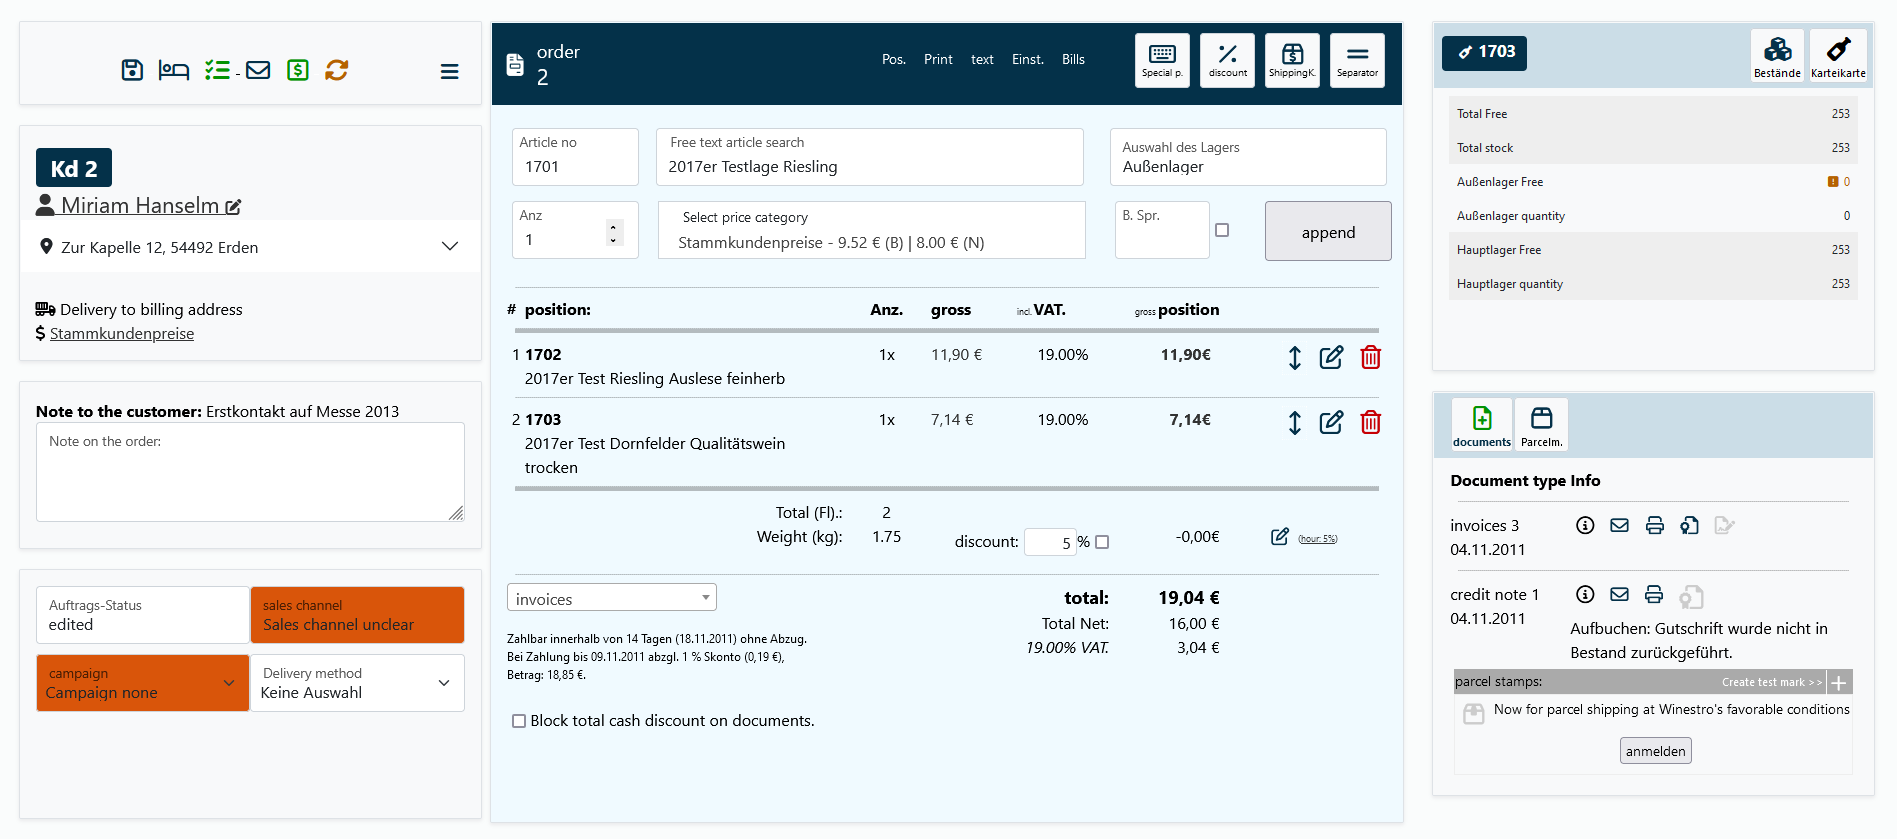Open the Stammkundenpreise link
The width and height of the screenshot is (1897, 839).
tap(122, 333)
